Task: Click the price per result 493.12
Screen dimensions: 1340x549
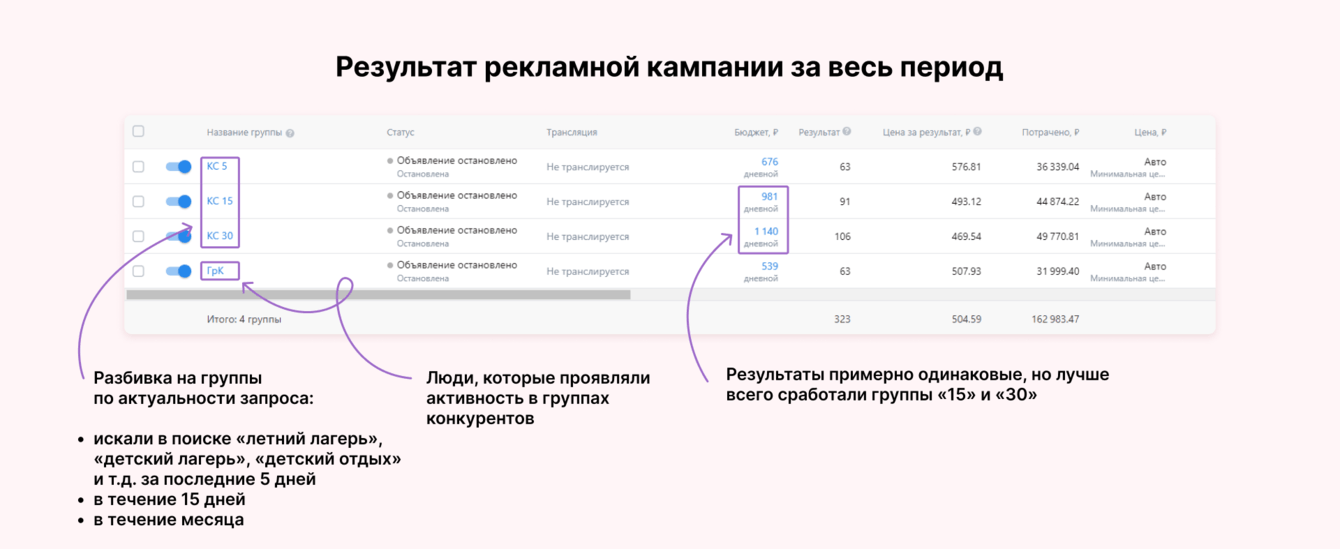Action: tap(966, 202)
